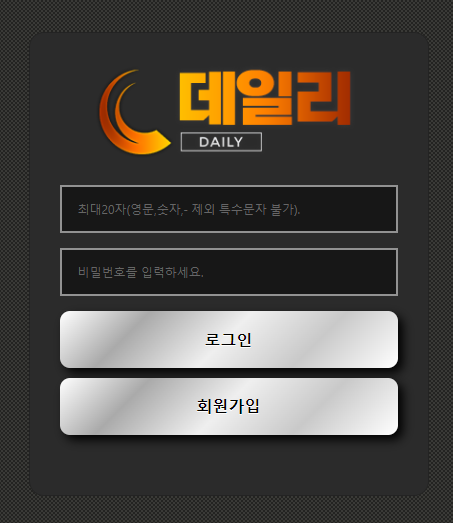Click the 비밀번호를 입력하세요 placeholder text
Screen dimensions: 453x523
(x=140, y=272)
